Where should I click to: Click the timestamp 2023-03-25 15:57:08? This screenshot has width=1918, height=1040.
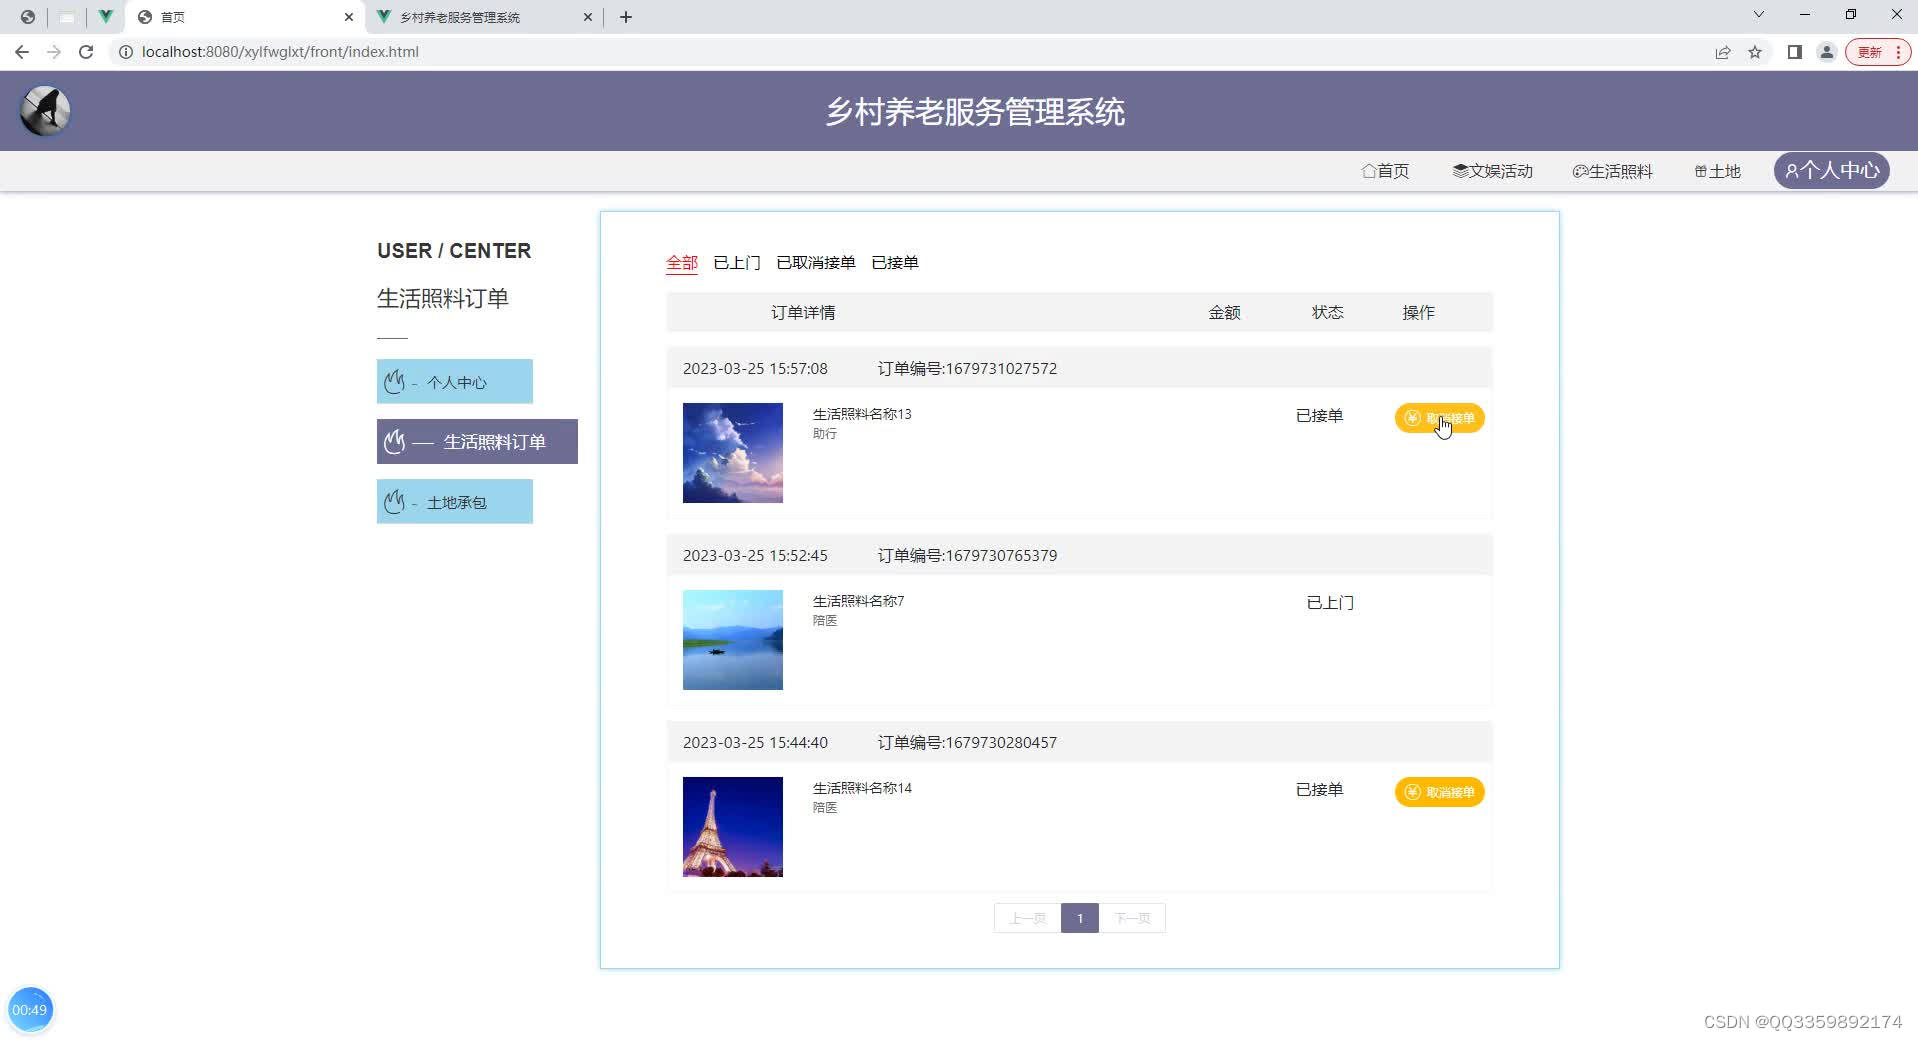(755, 369)
